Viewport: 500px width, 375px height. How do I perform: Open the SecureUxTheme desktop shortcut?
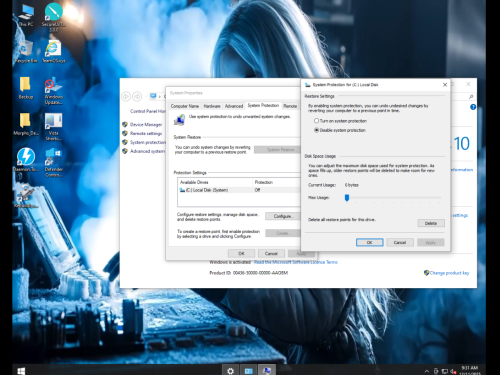tap(54, 17)
